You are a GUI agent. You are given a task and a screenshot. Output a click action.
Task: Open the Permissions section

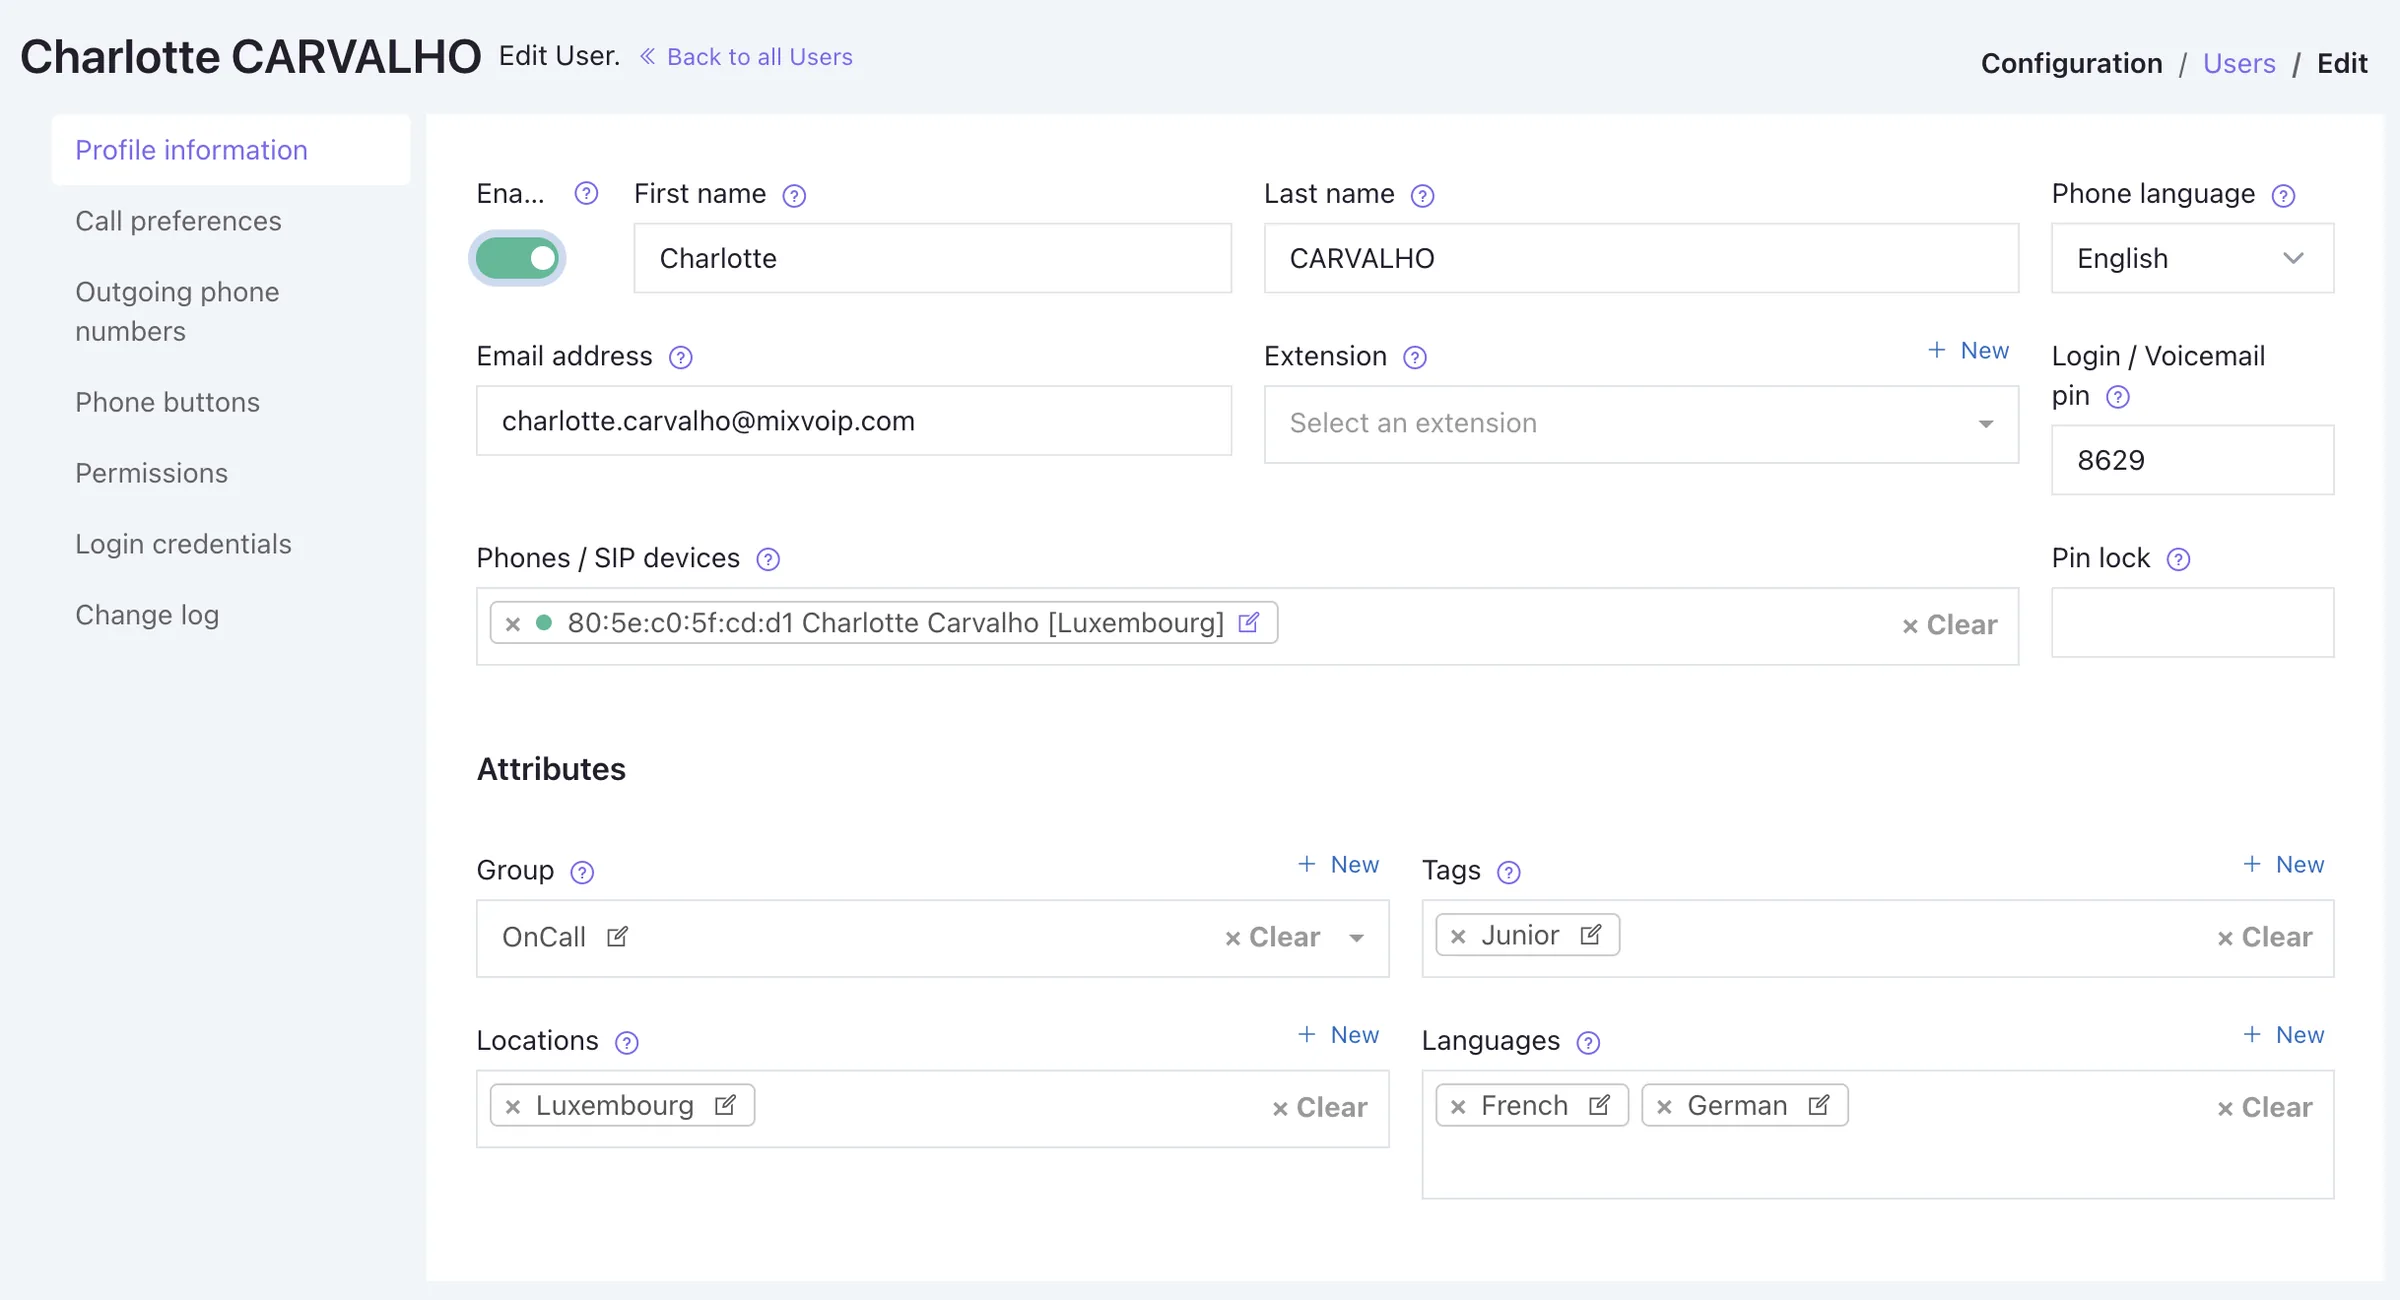click(x=151, y=473)
